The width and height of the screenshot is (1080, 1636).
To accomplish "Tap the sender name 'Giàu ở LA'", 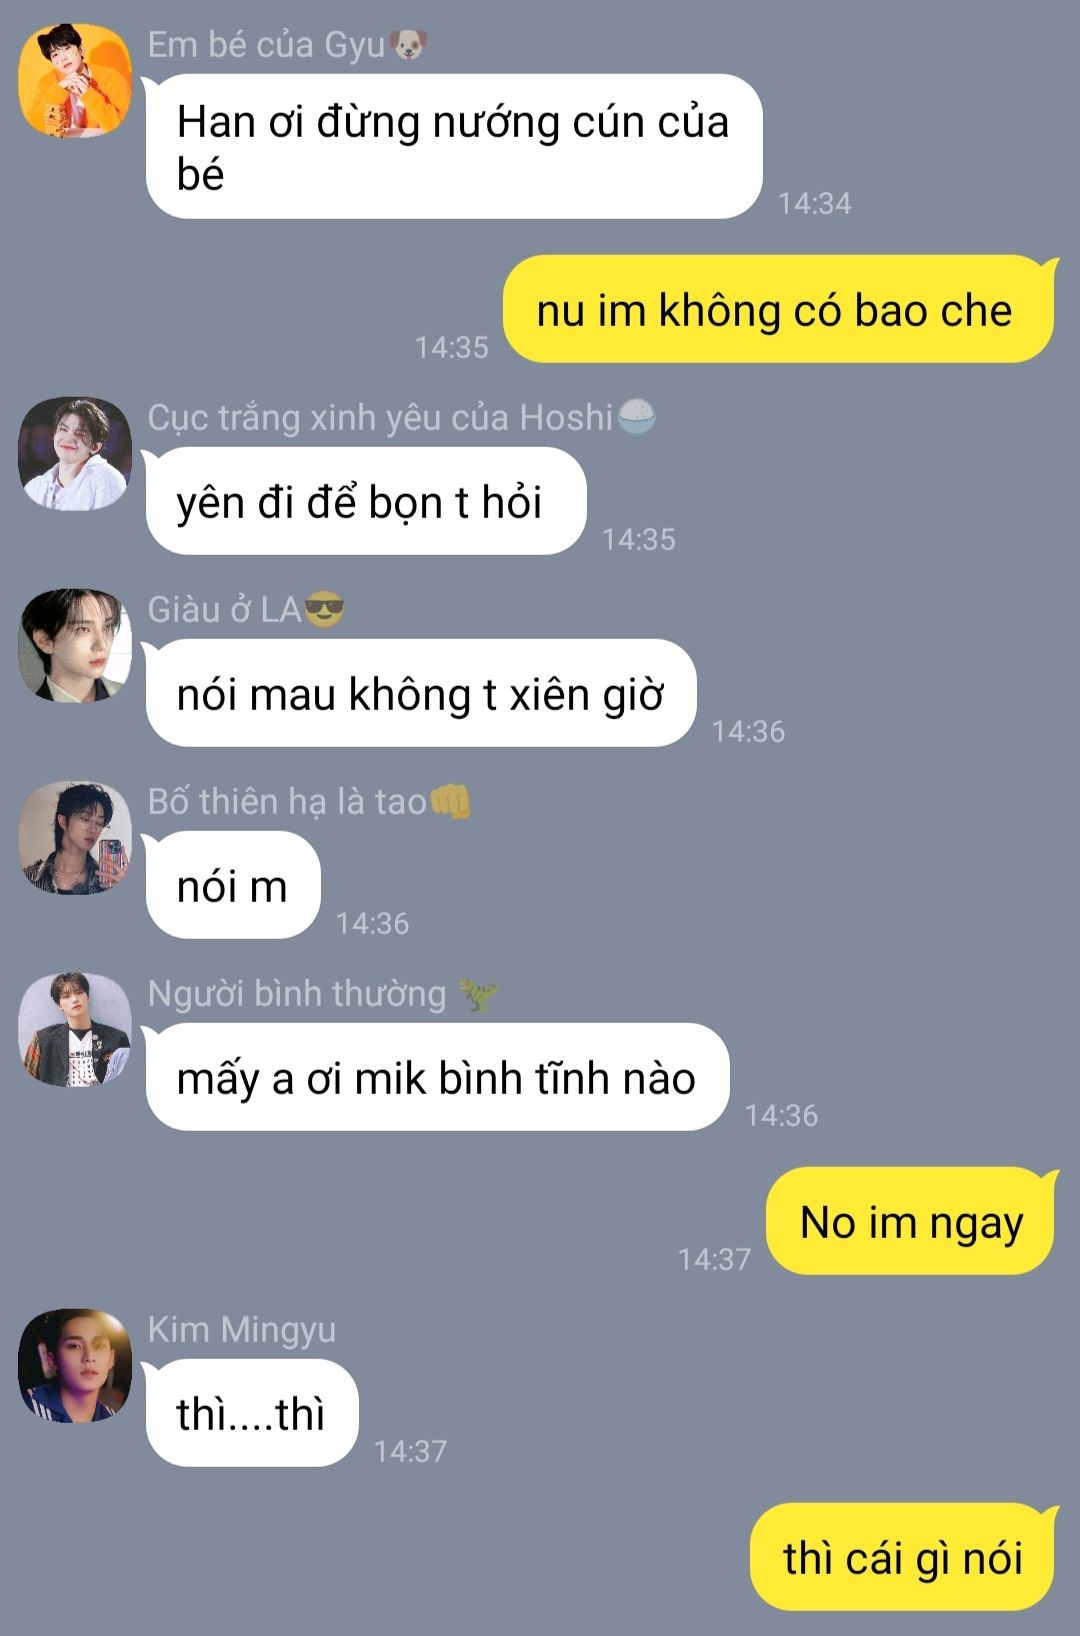I will click(225, 609).
